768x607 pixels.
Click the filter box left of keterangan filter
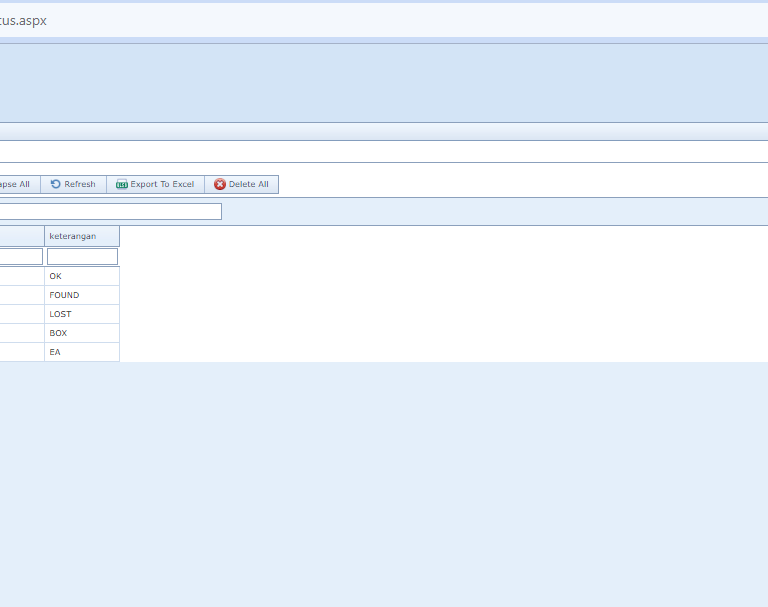coord(21,256)
